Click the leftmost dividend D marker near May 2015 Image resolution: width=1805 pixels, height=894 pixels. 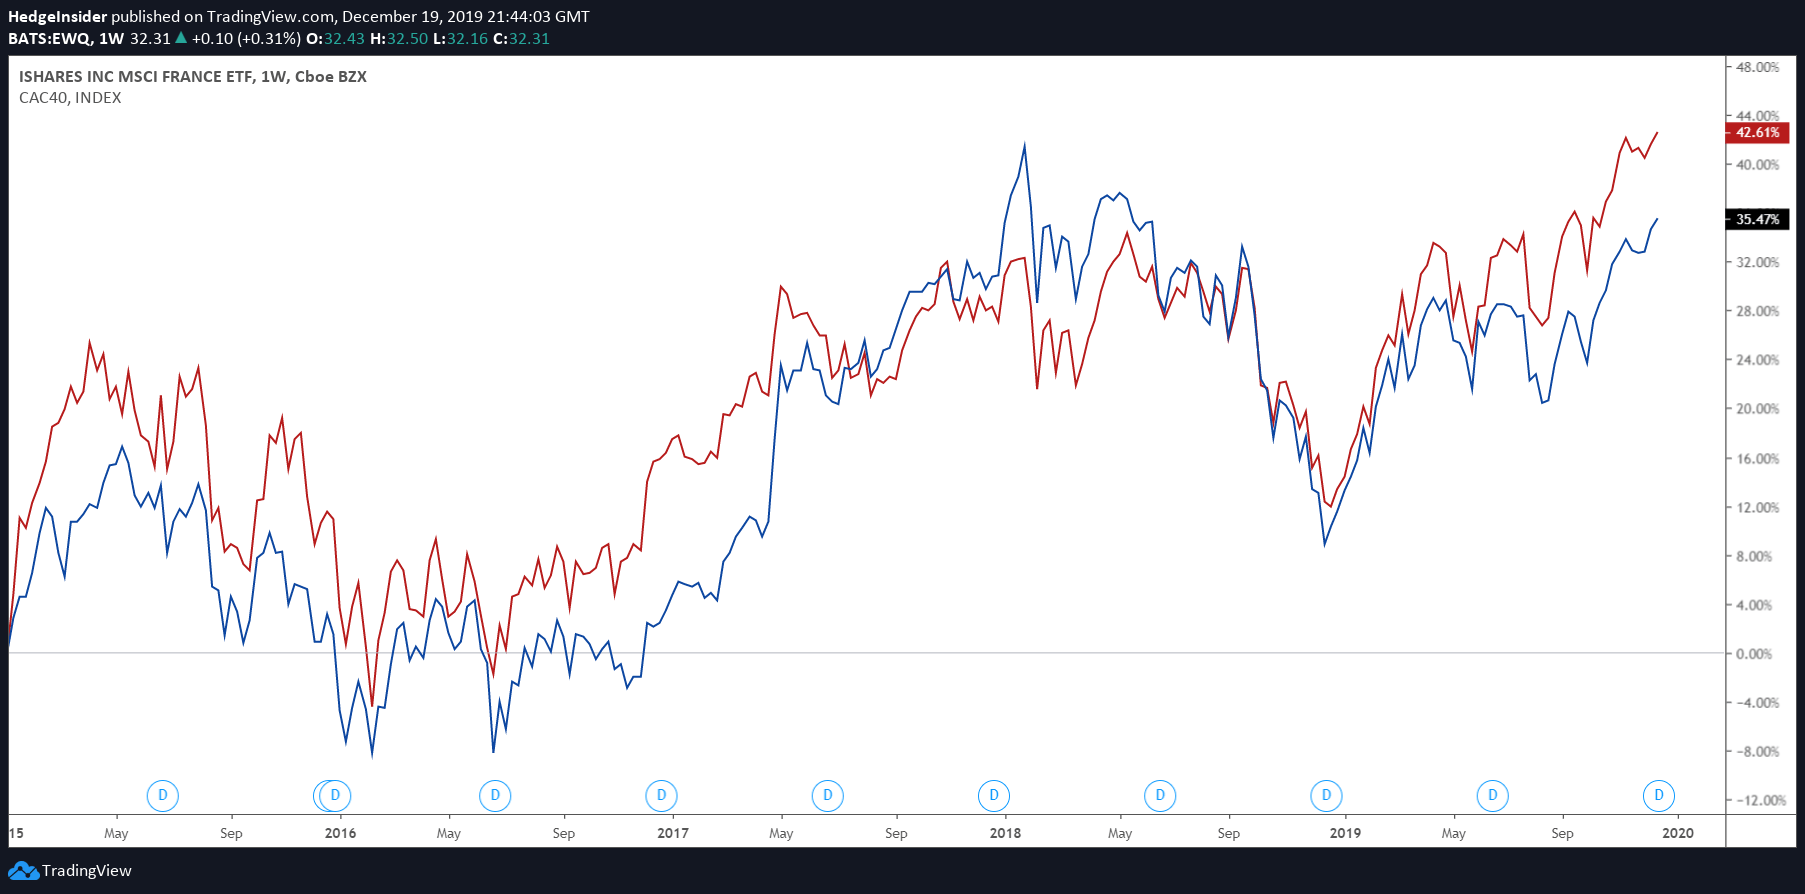pyautogui.click(x=162, y=796)
